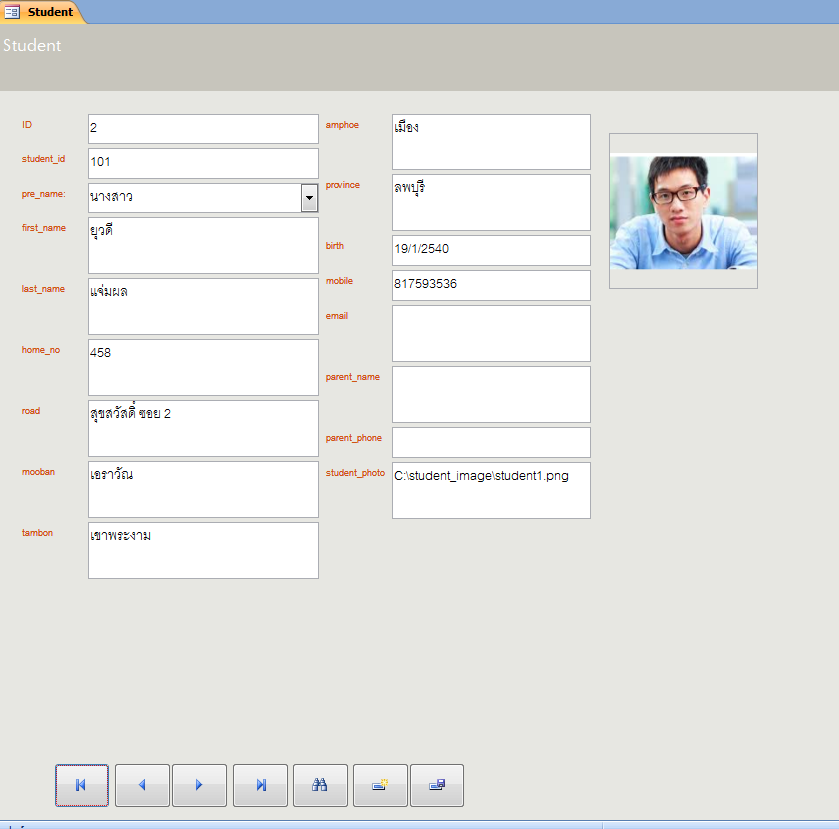Select the home_no field with 458
The image size is (839, 829).
(203, 368)
